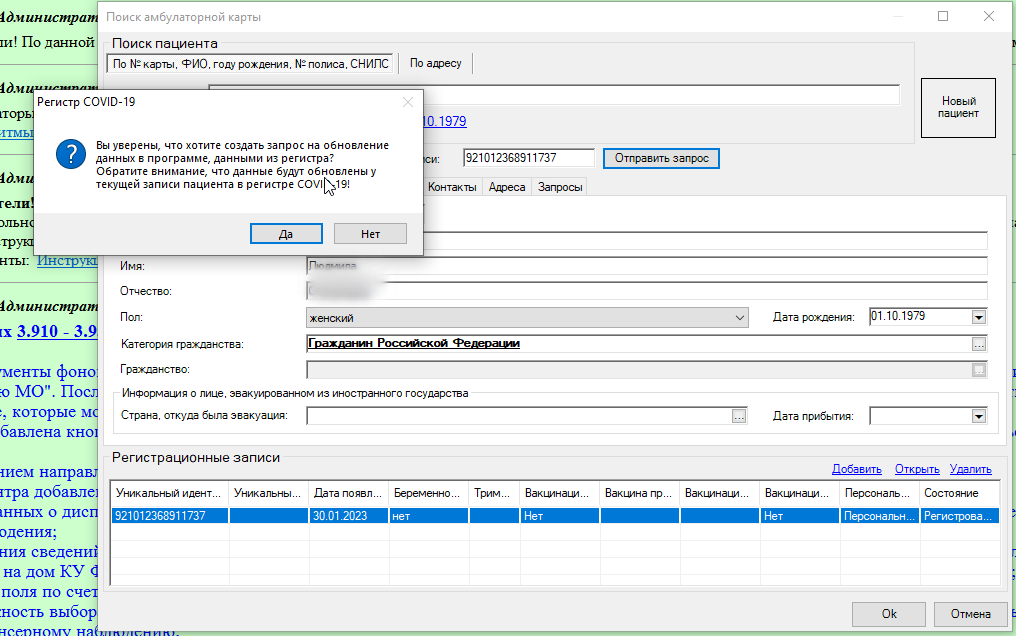
Task: Close the Поиск амбулаторной карты window
Action: (x=989, y=16)
